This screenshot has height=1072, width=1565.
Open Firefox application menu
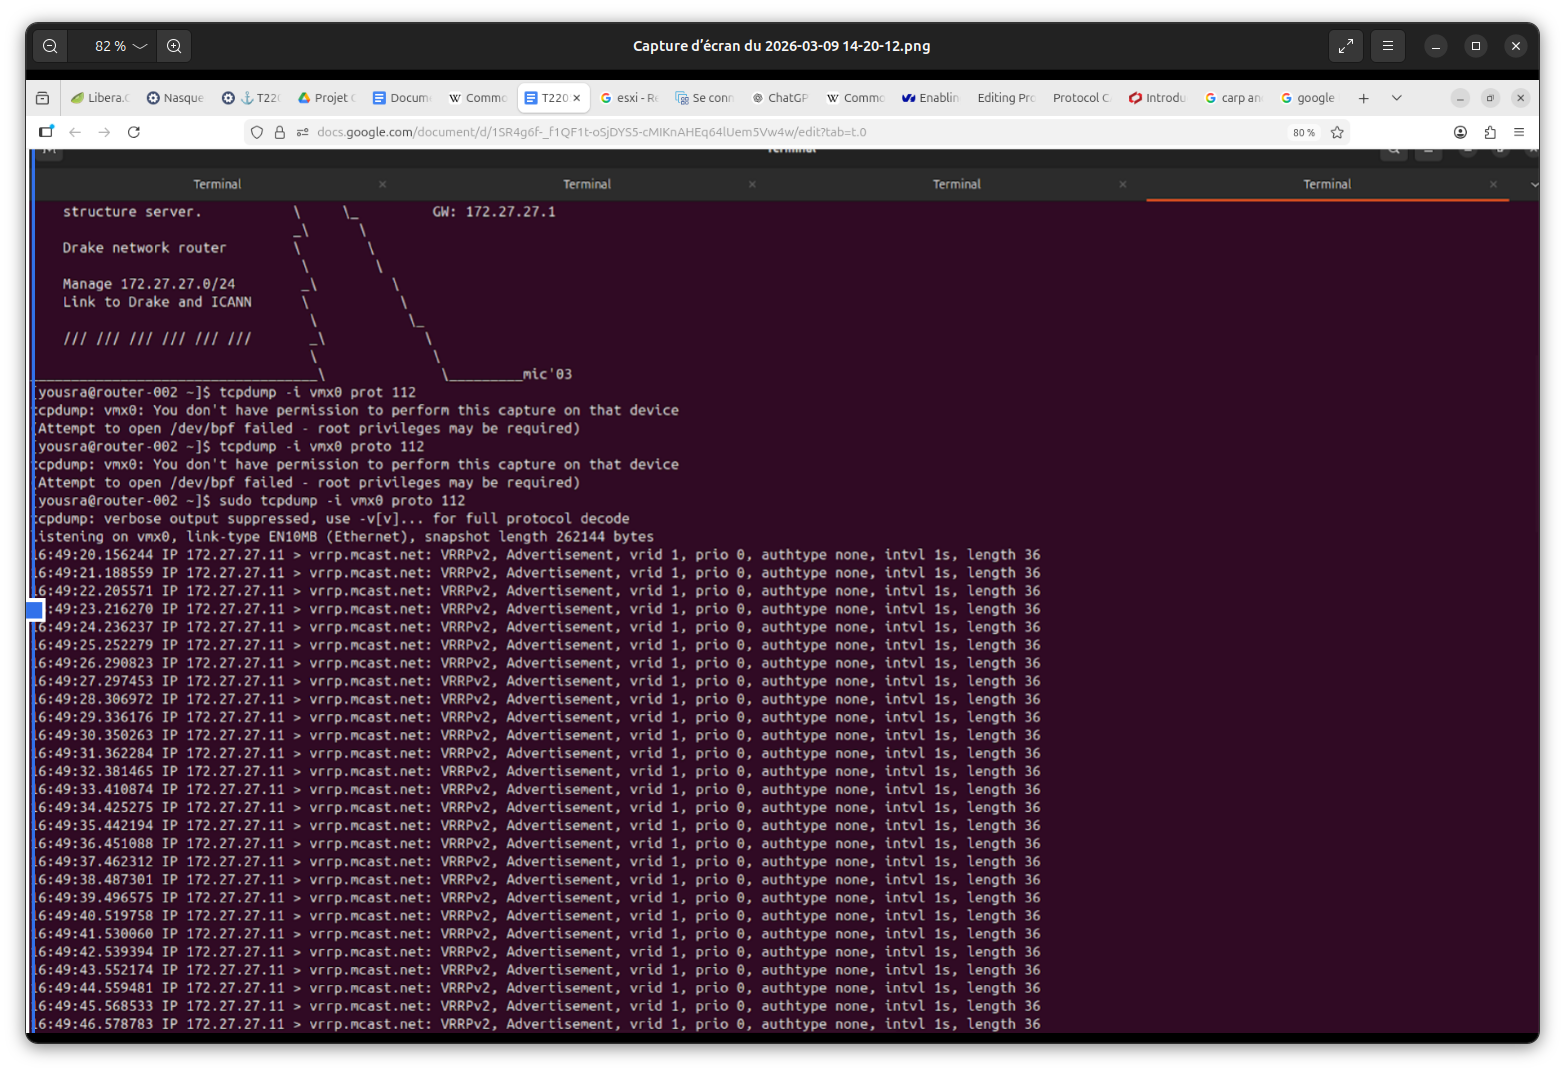coord(1519,132)
